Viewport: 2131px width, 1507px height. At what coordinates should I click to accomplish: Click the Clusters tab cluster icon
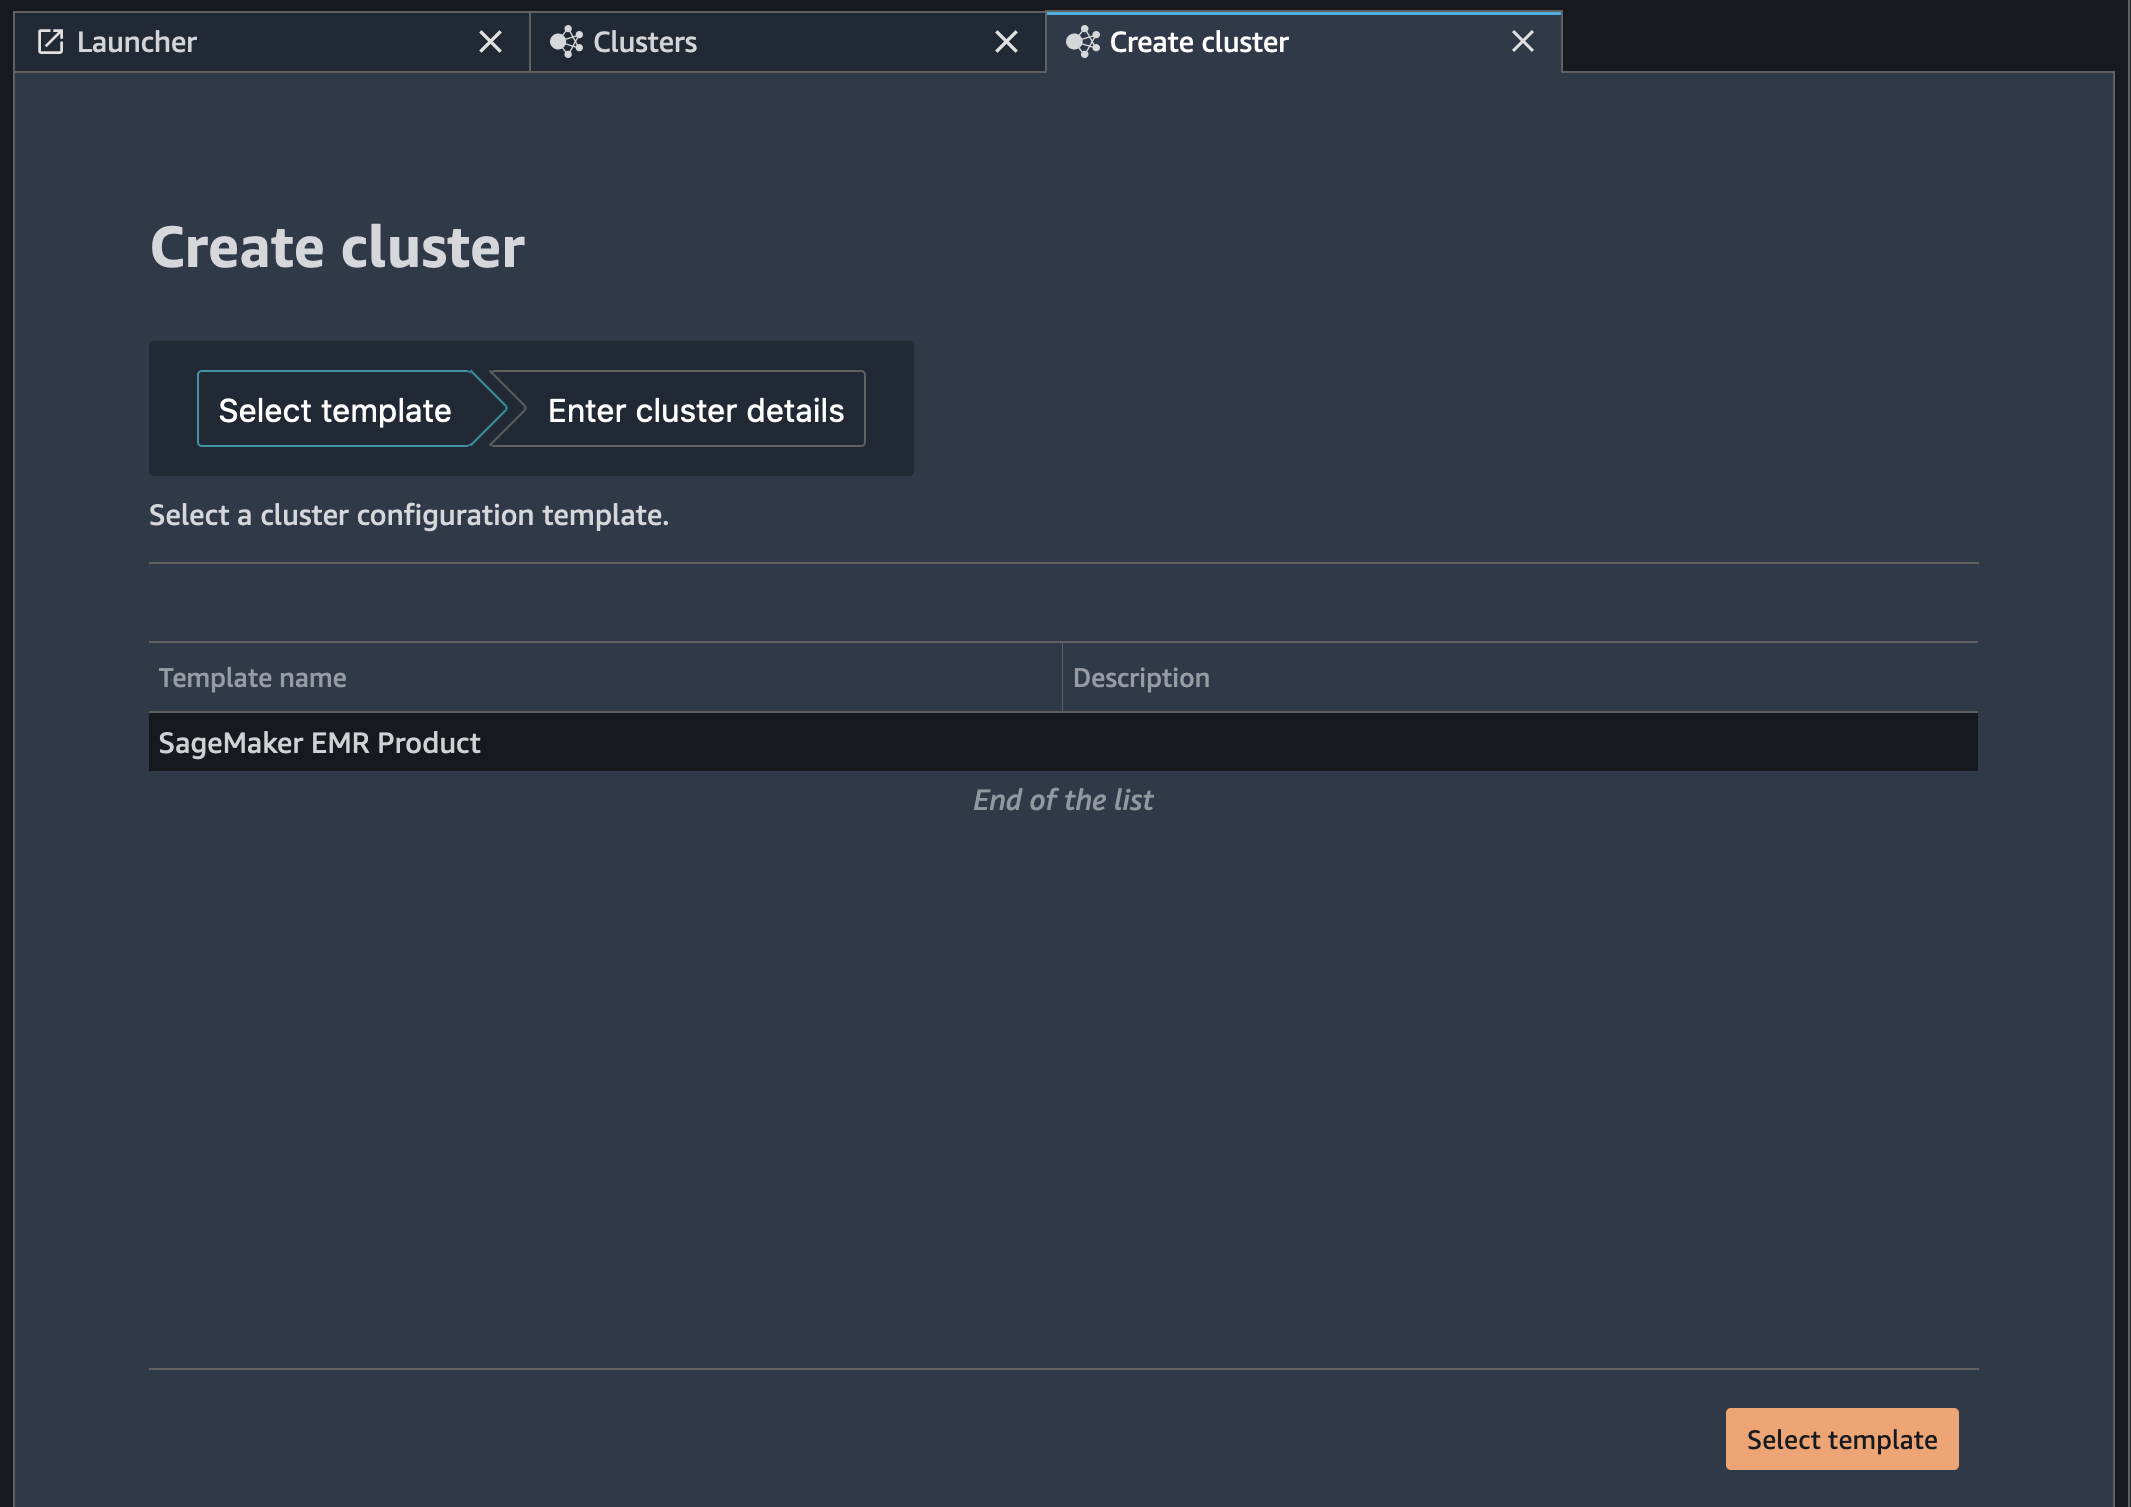coord(566,42)
